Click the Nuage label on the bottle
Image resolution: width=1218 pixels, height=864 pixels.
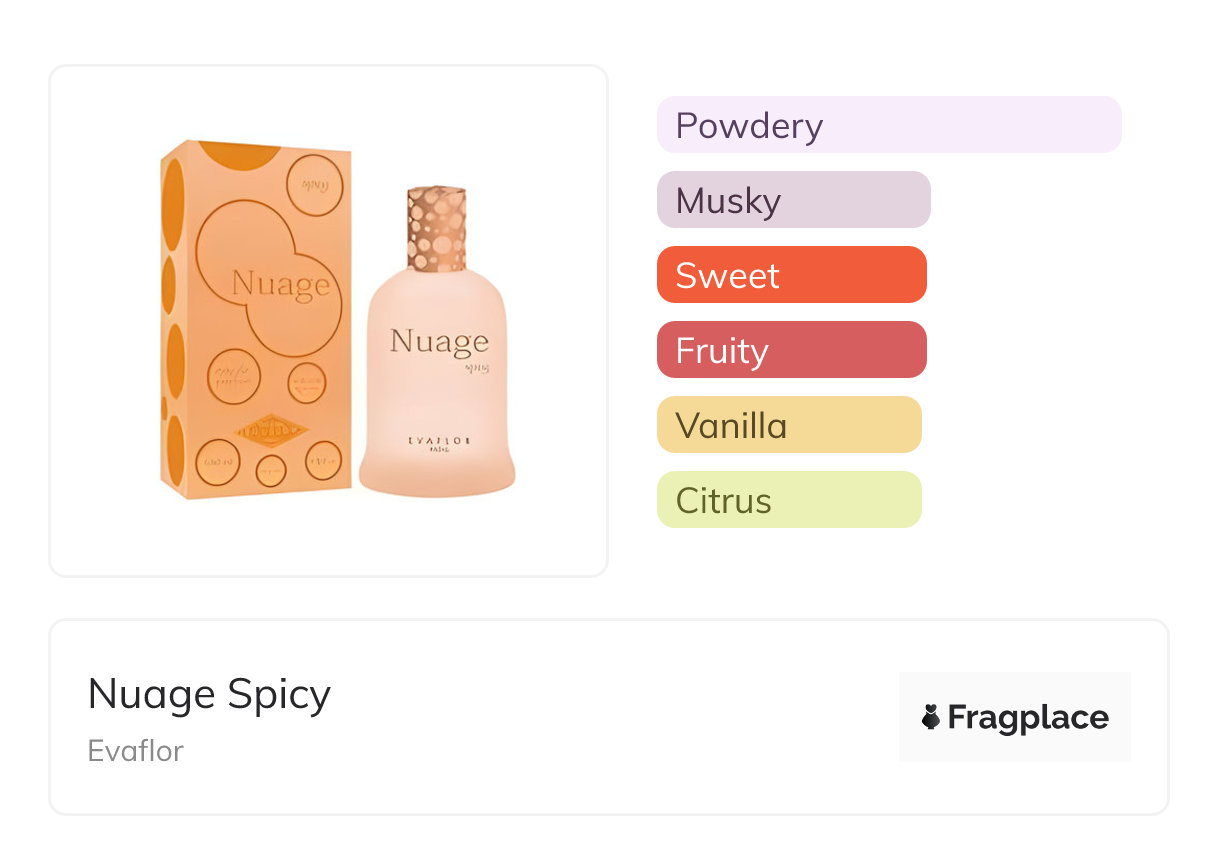pos(439,341)
